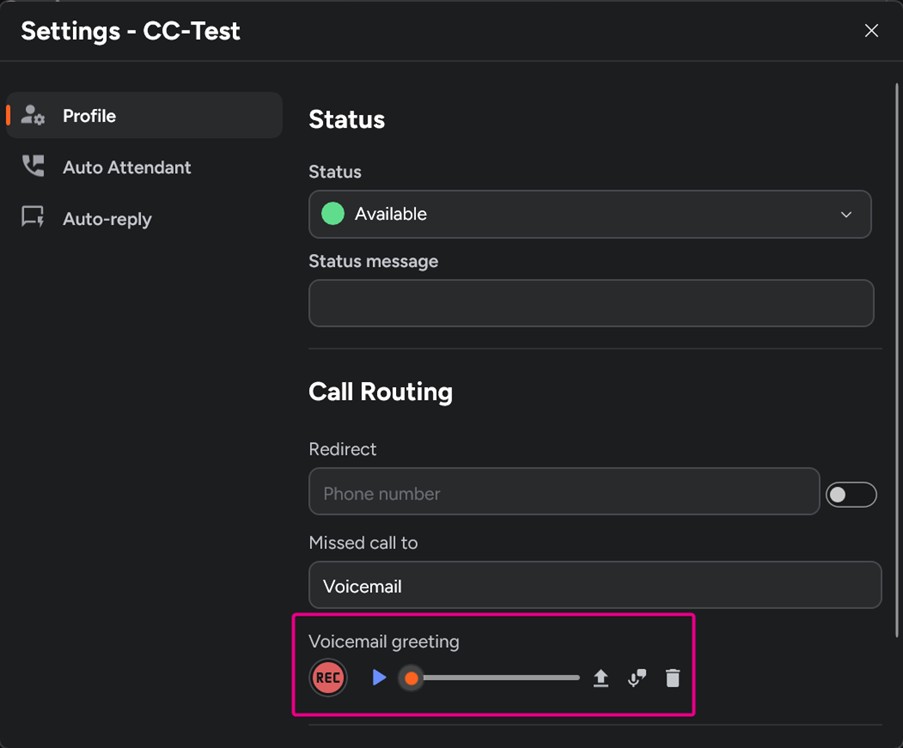Focus the Redirect Phone number field
Screen dimensions: 903x748
[564, 493]
